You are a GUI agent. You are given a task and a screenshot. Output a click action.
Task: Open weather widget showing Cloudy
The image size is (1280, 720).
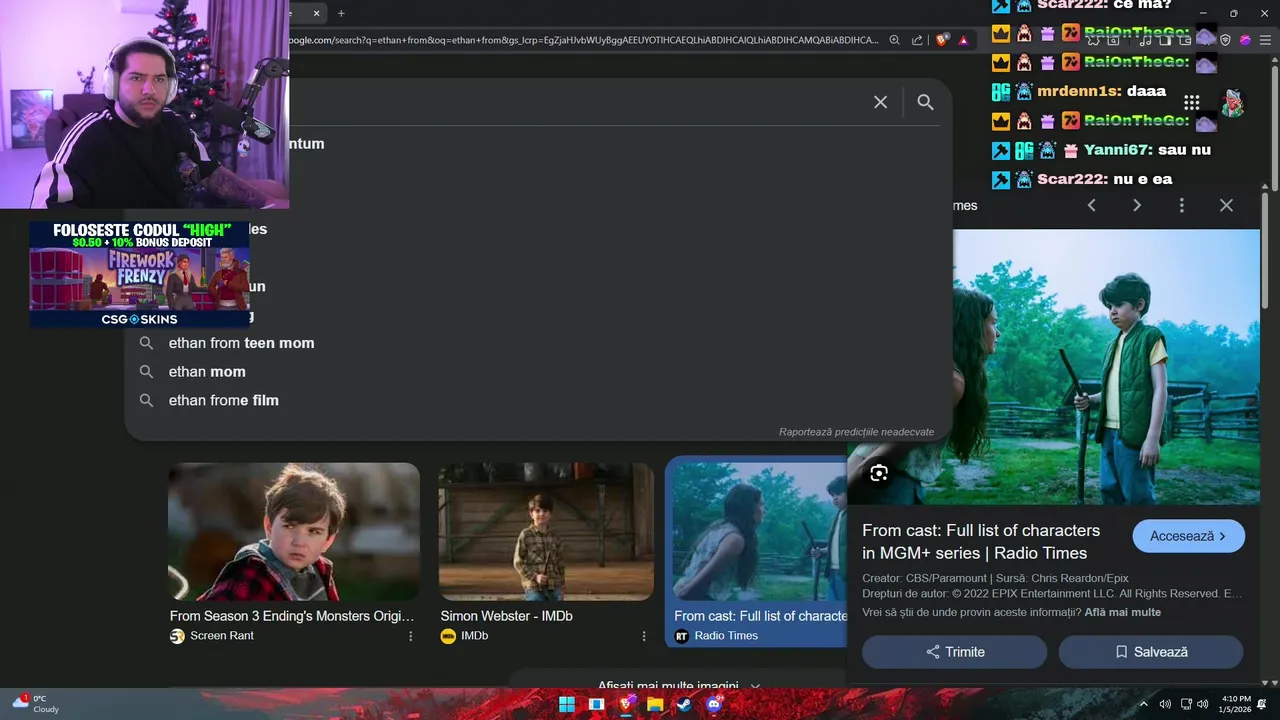pos(36,704)
